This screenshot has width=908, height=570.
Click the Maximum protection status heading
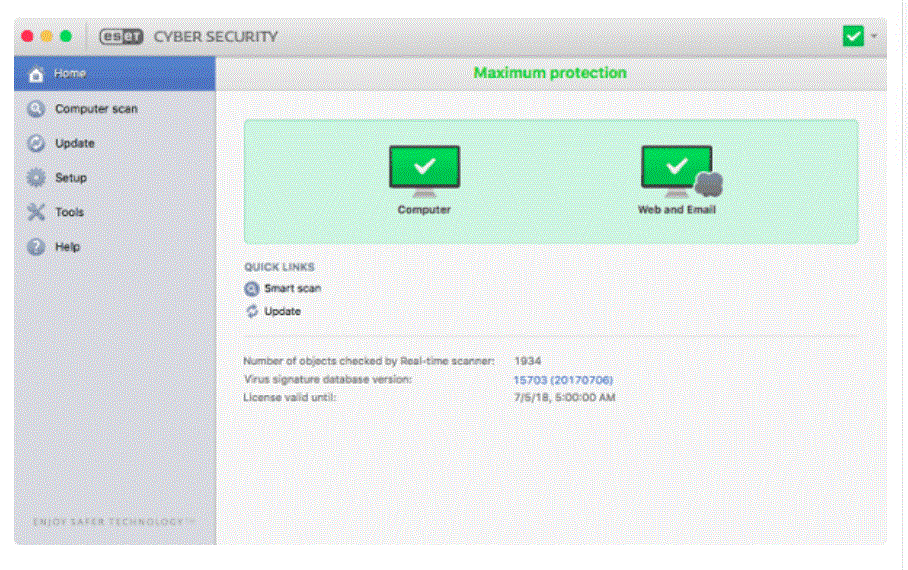550,73
